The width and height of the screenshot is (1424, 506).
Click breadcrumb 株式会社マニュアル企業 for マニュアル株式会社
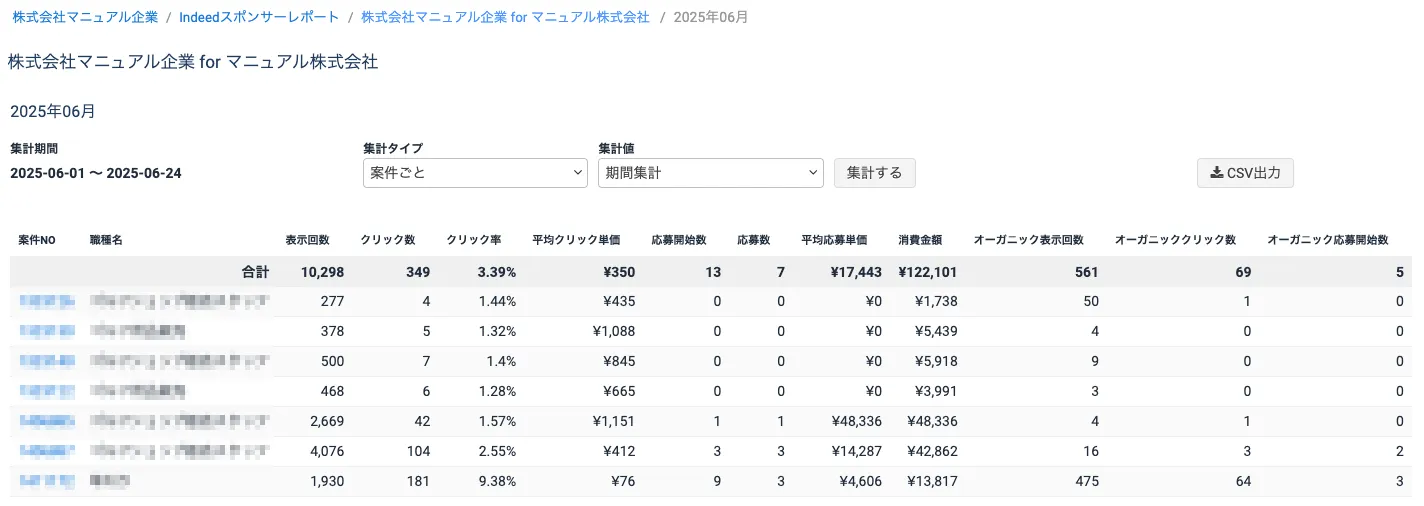coord(505,17)
